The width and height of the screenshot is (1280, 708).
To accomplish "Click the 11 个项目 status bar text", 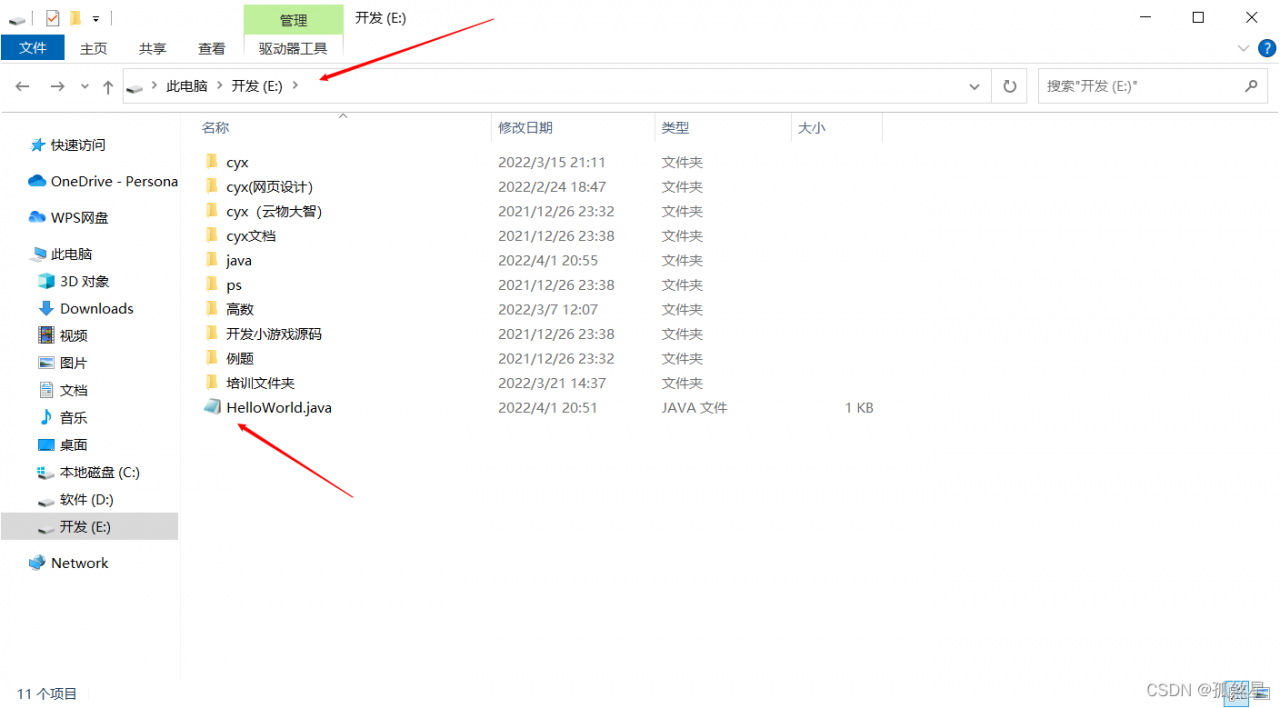I will pos(47,693).
